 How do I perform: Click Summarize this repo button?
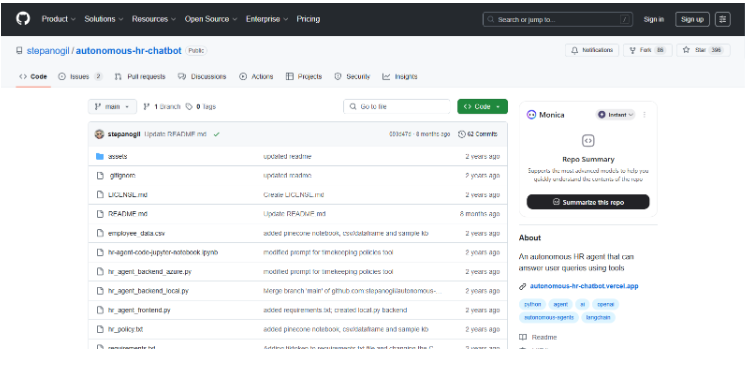point(588,202)
